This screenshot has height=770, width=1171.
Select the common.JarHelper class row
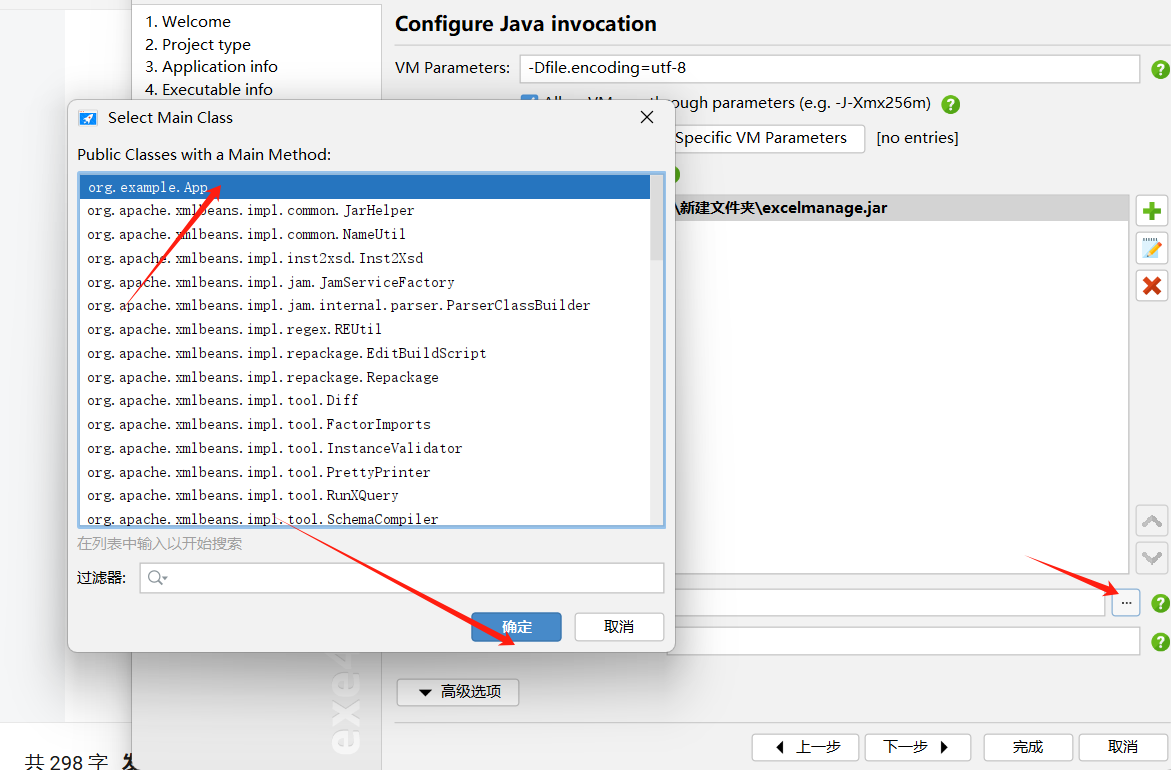(365, 211)
